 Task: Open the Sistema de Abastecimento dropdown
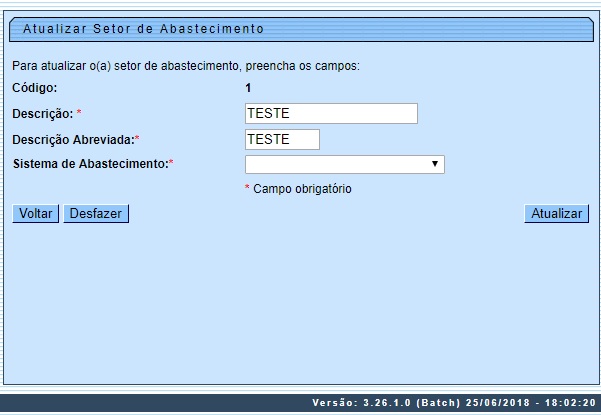click(344, 164)
